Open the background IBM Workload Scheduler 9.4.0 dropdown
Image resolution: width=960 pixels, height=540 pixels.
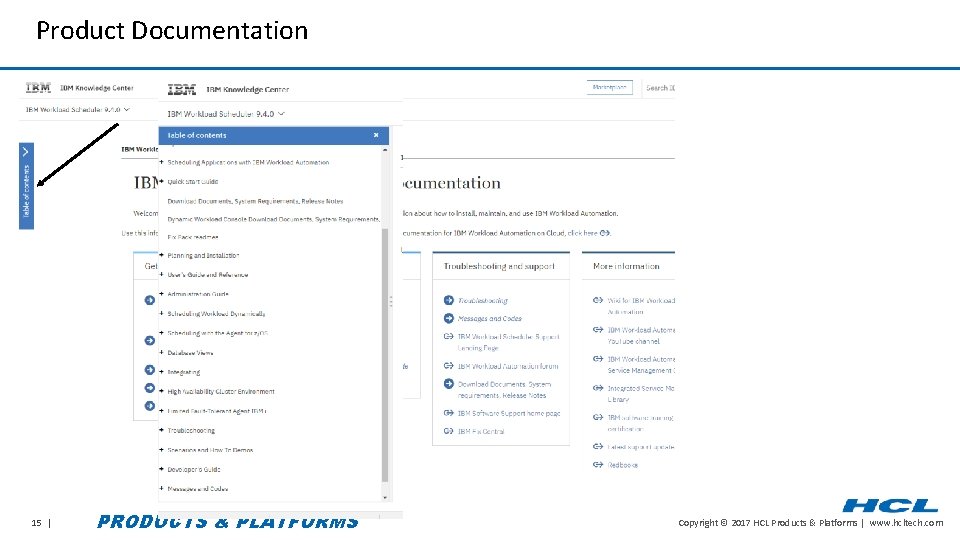click(x=78, y=110)
